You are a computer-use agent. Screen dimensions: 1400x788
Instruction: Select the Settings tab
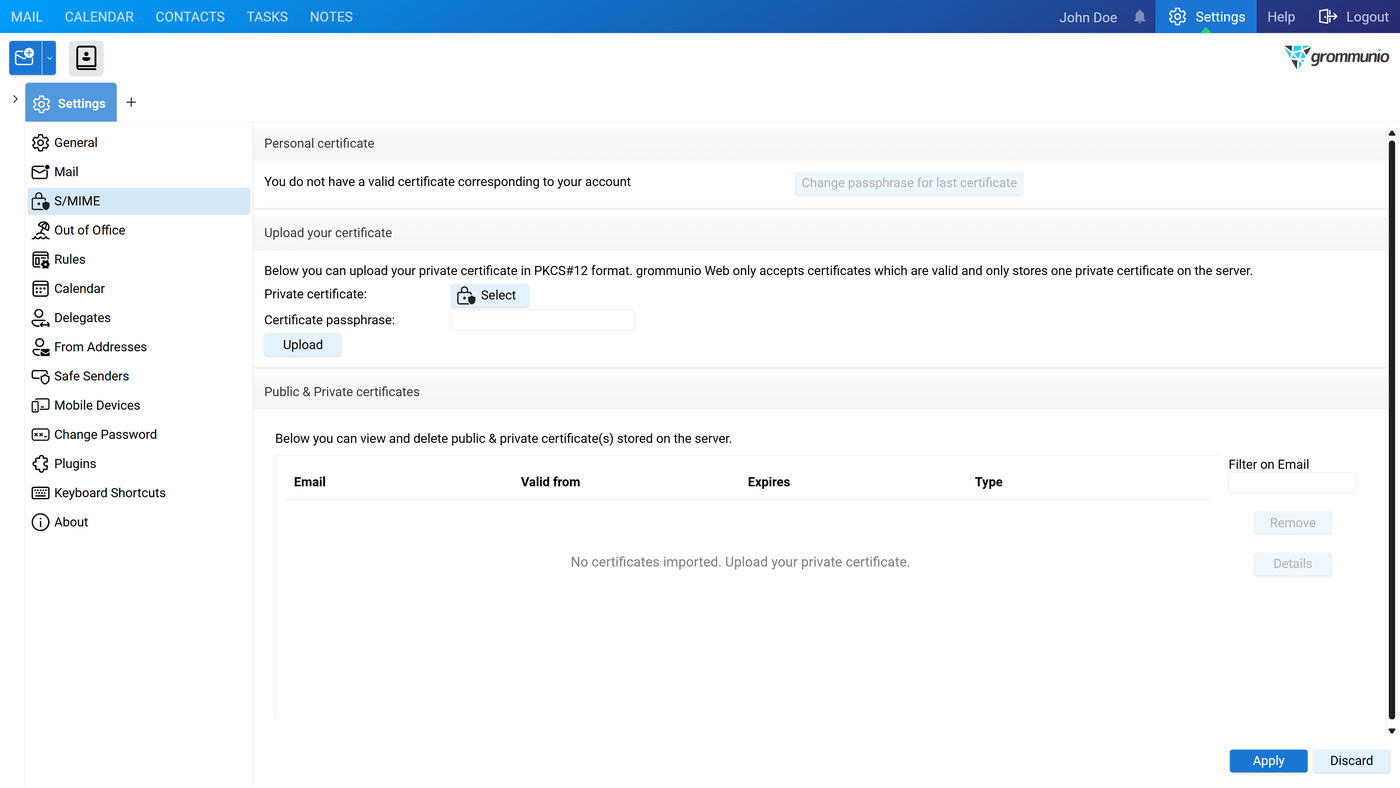click(x=71, y=103)
